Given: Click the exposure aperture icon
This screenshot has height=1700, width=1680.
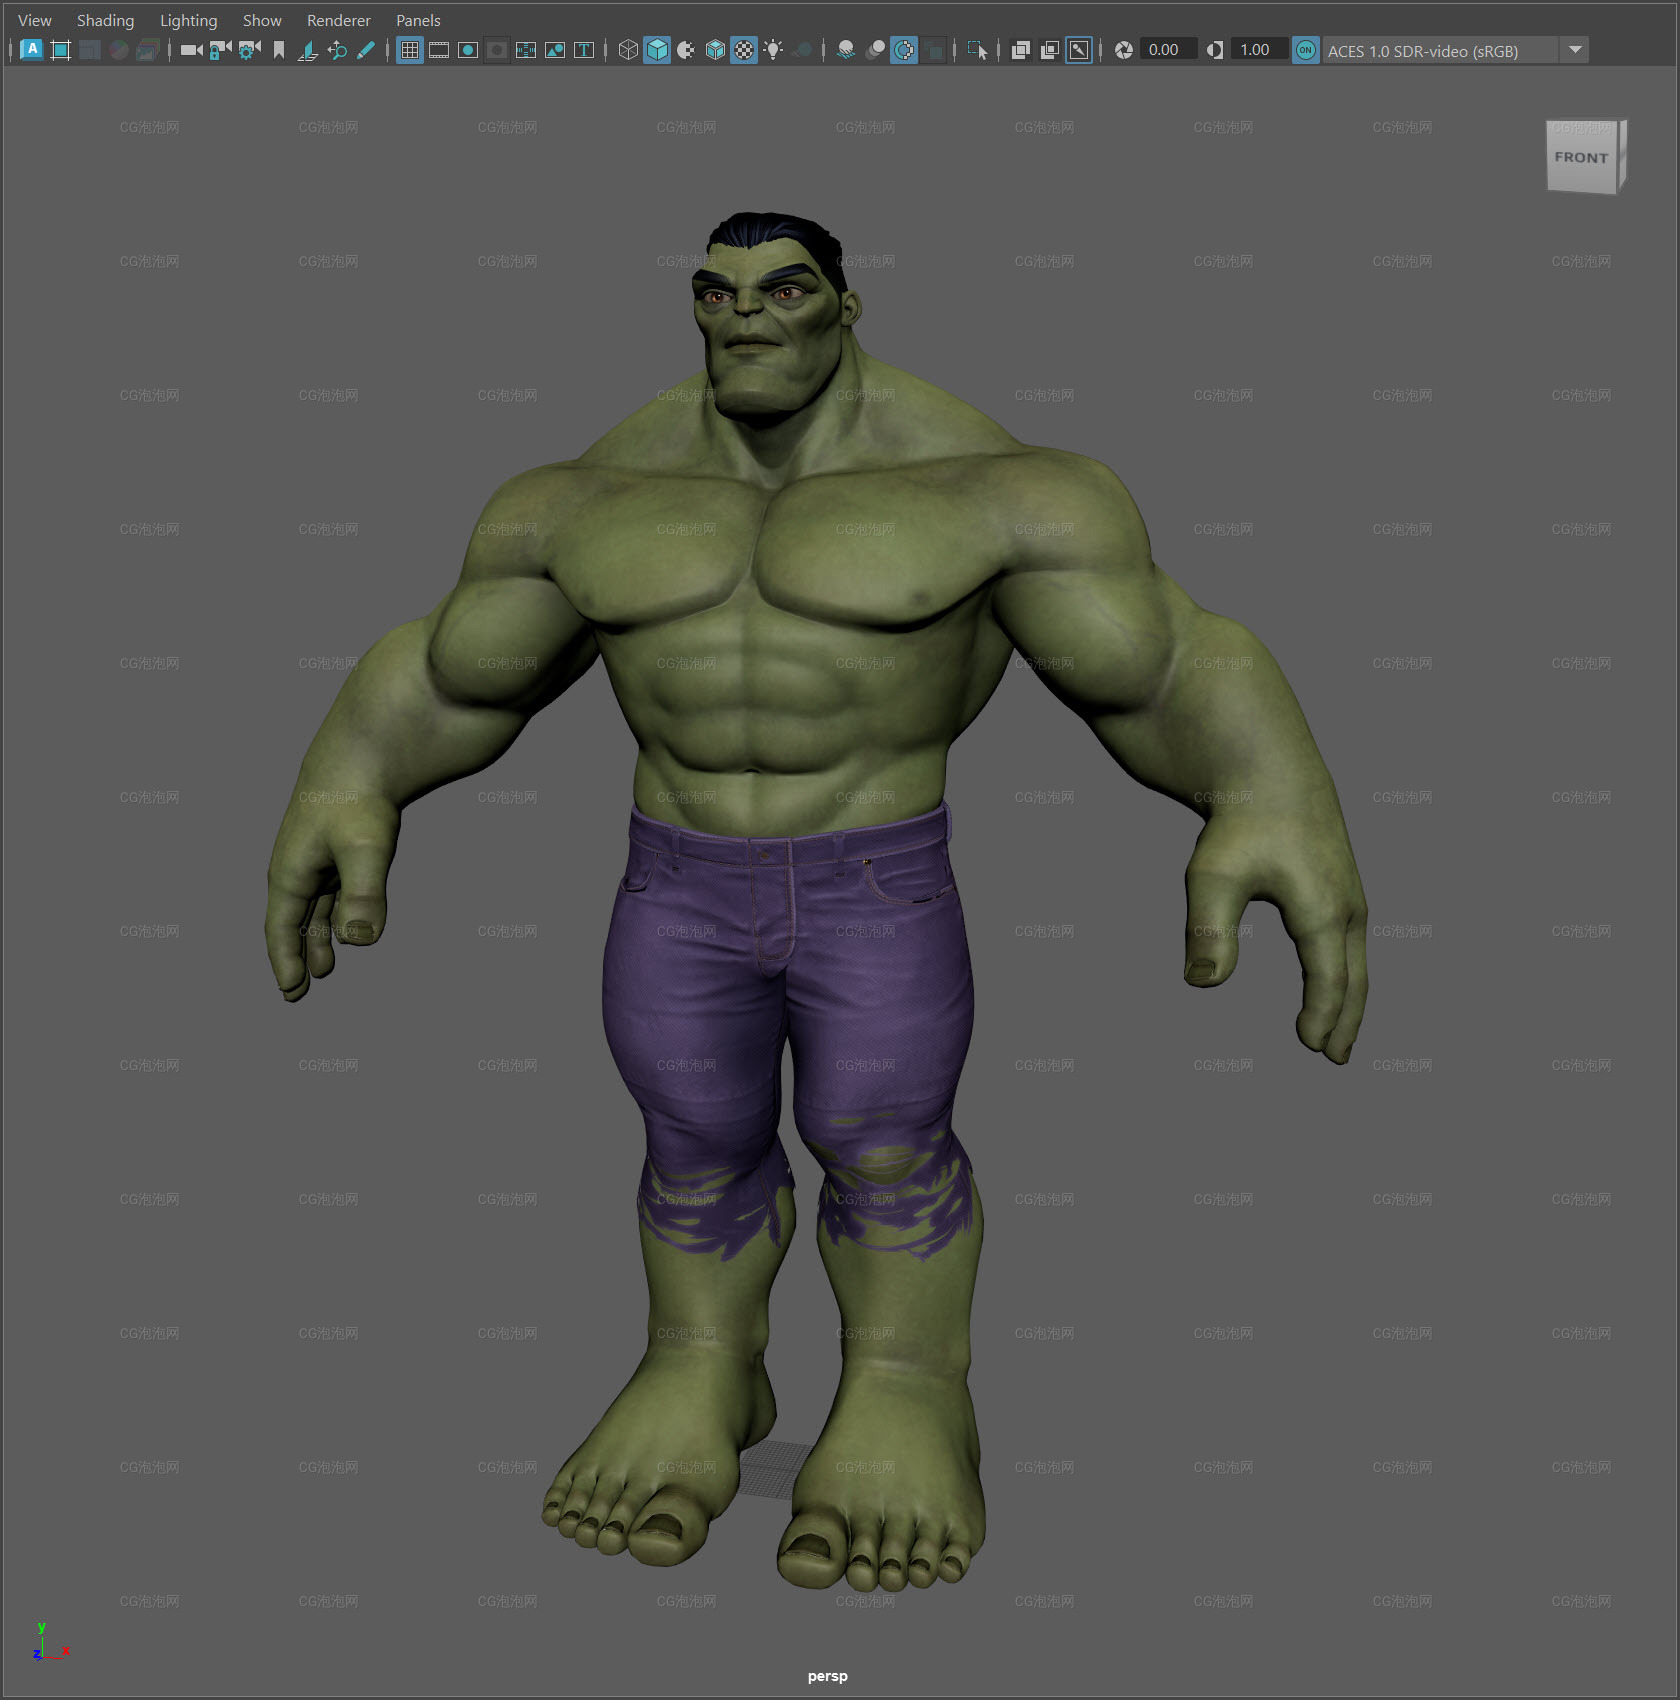Looking at the screenshot, I should pos(1124,49).
